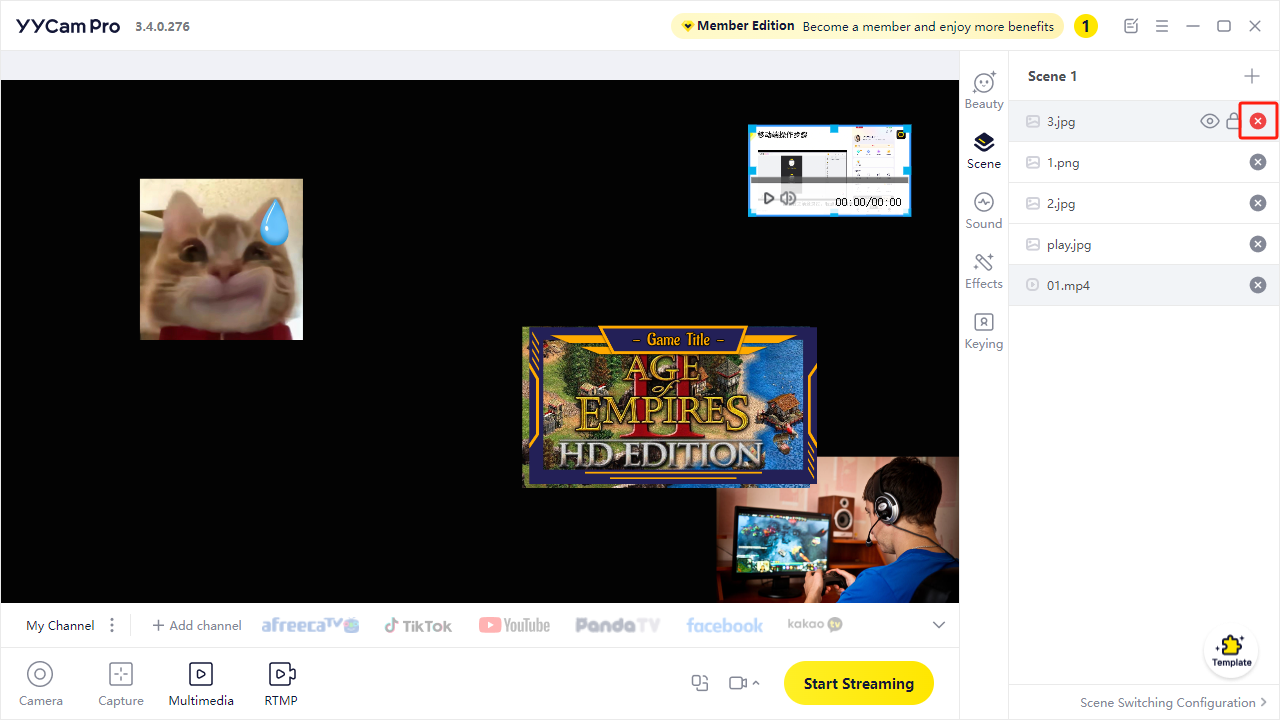The image size is (1280, 720).
Task: Click Add channel
Action: pyautogui.click(x=197, y=625)
